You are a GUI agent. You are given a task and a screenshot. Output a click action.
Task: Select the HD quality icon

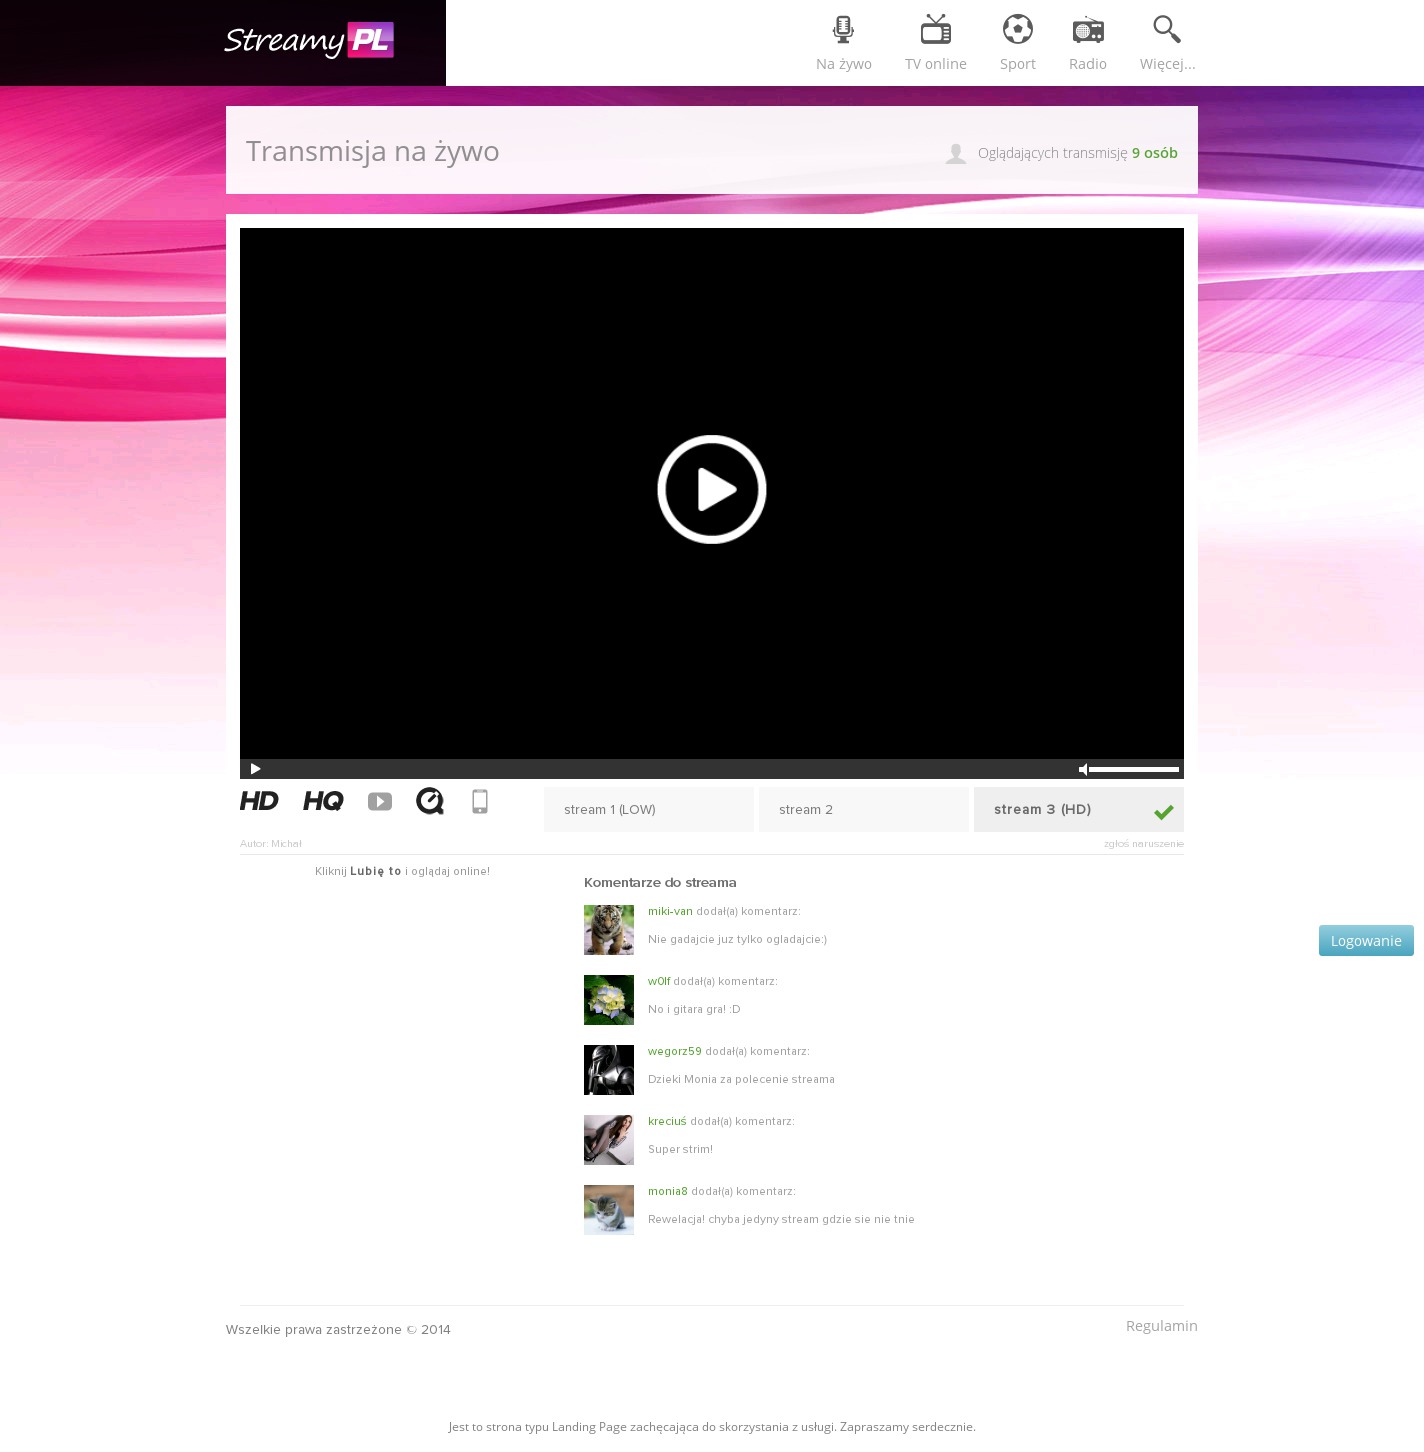point(259,801)
